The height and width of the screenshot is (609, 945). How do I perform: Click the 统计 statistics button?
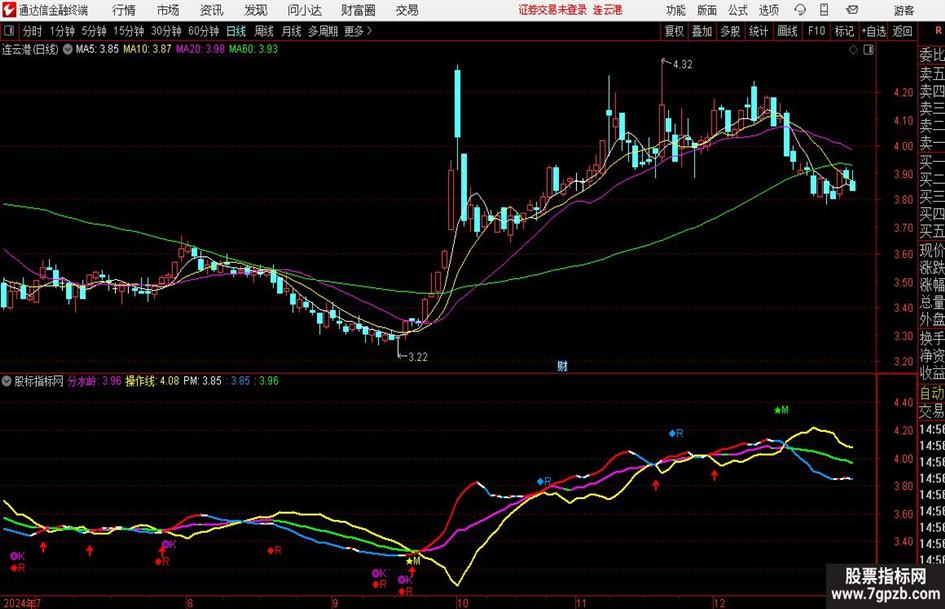758,31
